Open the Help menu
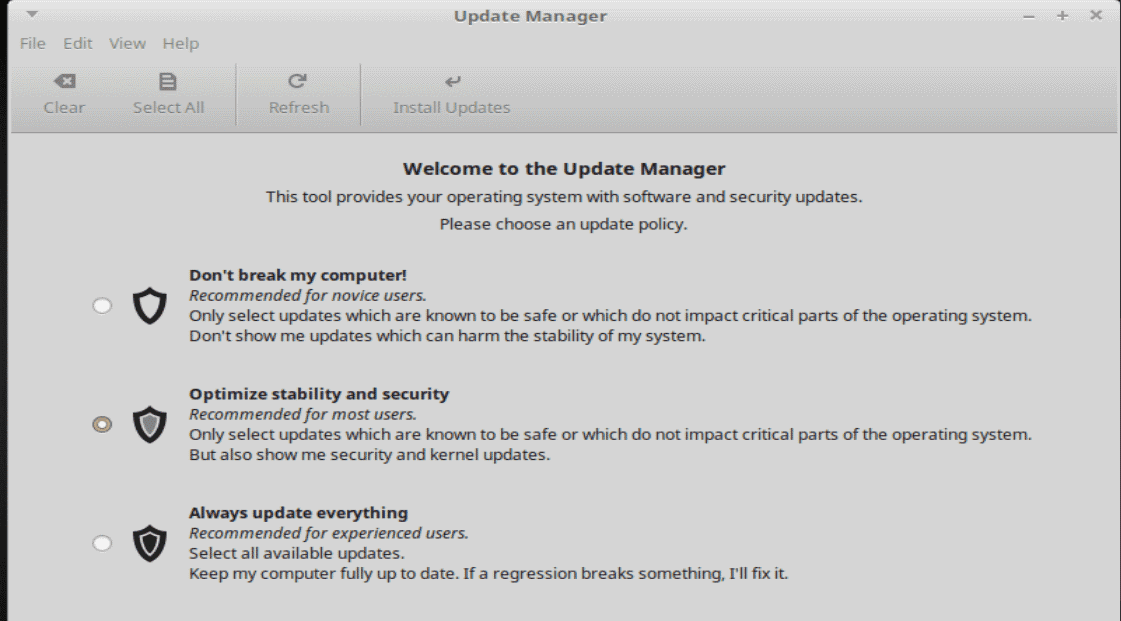Image resolution: width=1121 pixels, height=621 pixels. point(180,44)
